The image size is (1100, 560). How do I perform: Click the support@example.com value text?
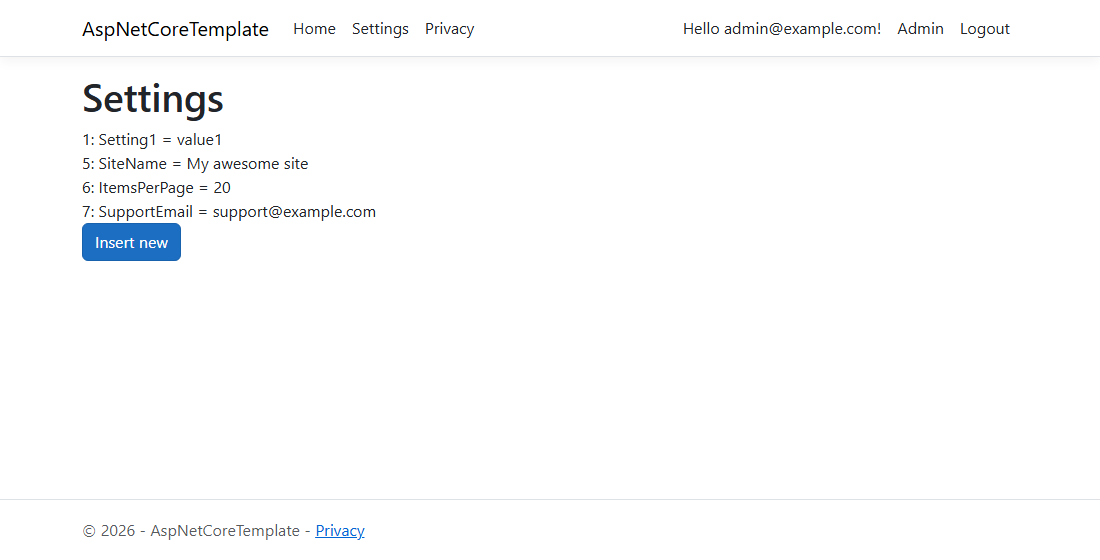295,211
